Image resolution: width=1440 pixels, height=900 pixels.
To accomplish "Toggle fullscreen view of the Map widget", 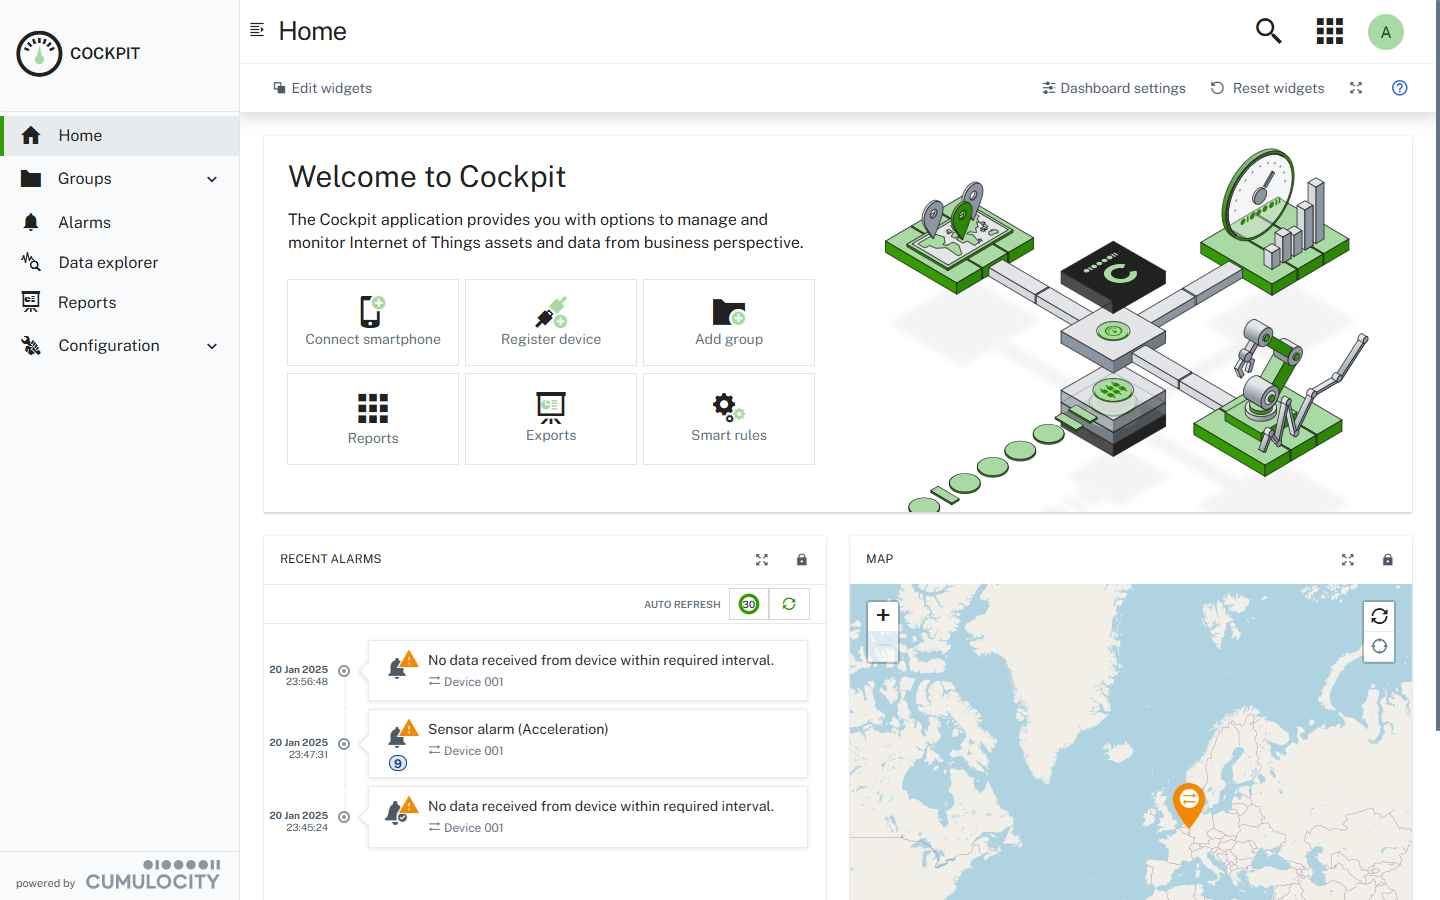I will (x=1347, y=560).
